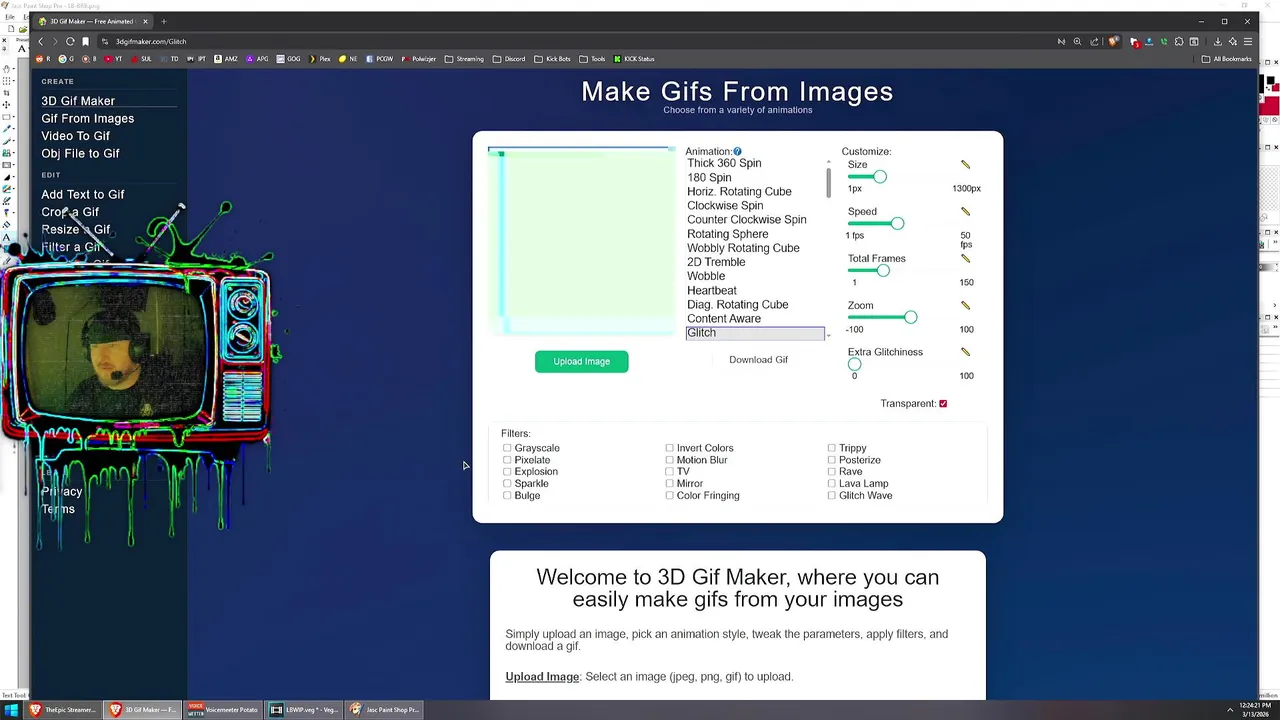Image resolution: width=1280 pixels, height=720 pixels.
Task: Open the Streaming bookmarks folder
Action: click(465, 59)
